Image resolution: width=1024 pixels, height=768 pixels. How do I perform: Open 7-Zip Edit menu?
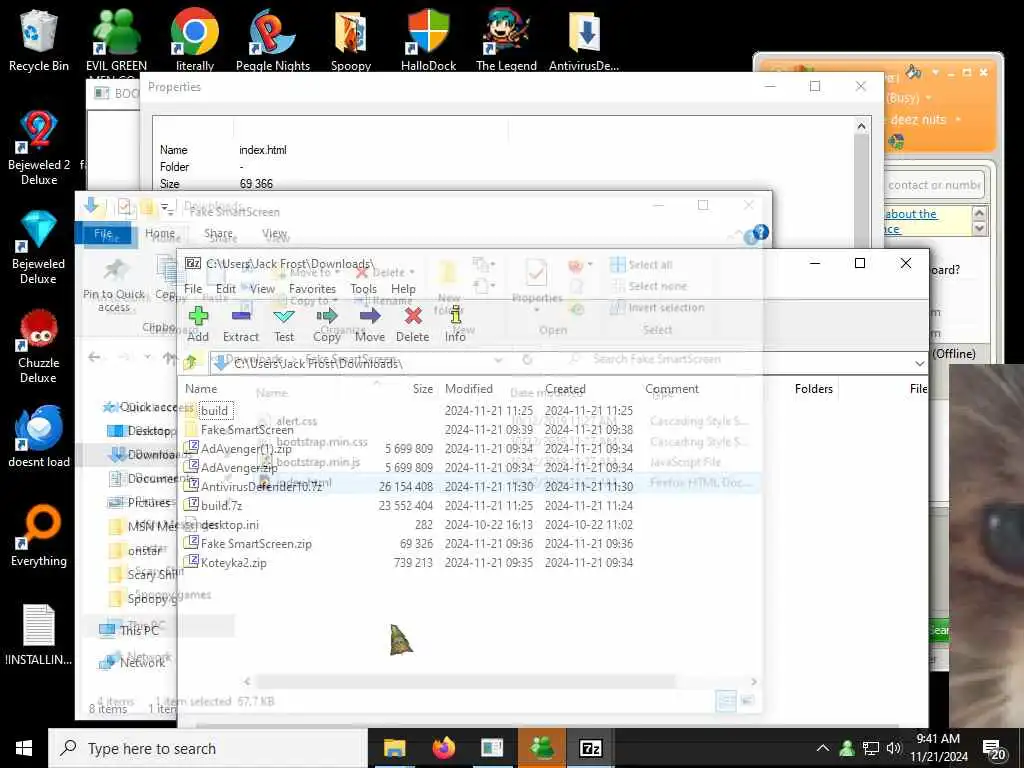[x=225, y=289]
